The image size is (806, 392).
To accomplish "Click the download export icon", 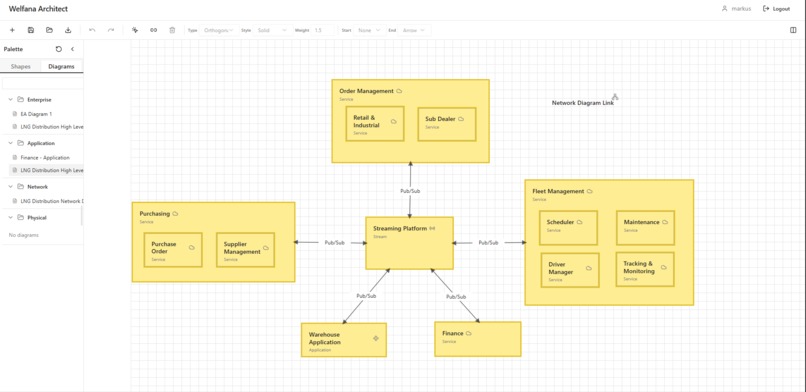I will tap(68, 30).
